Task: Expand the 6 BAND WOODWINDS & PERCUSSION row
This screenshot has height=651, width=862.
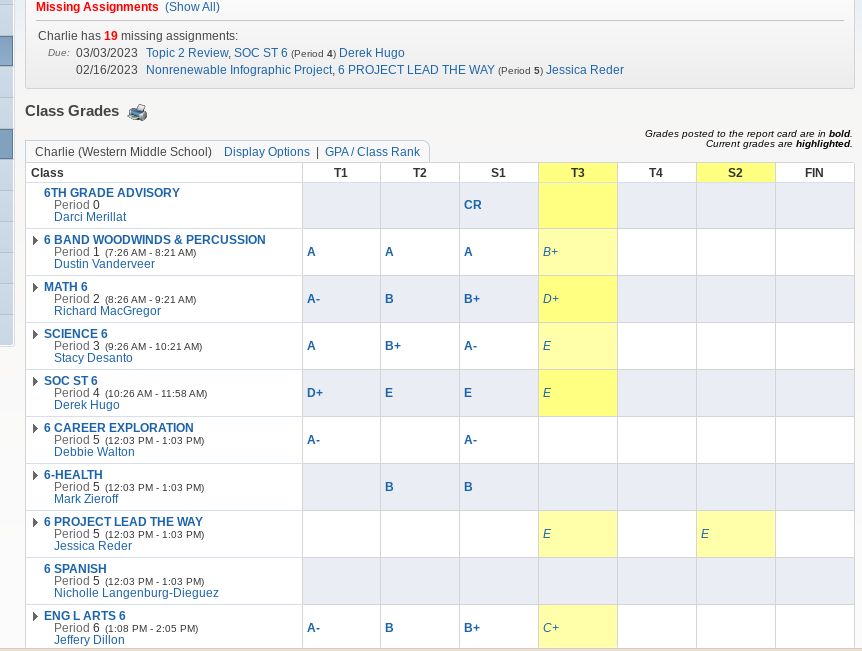Action: (35, 240)
